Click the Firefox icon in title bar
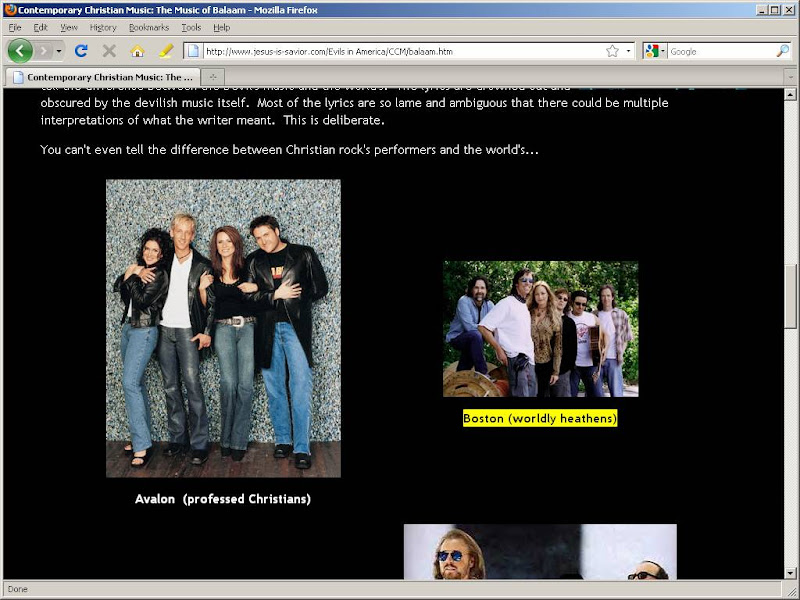Screen dimensions: 800x600 click(10, 10)
